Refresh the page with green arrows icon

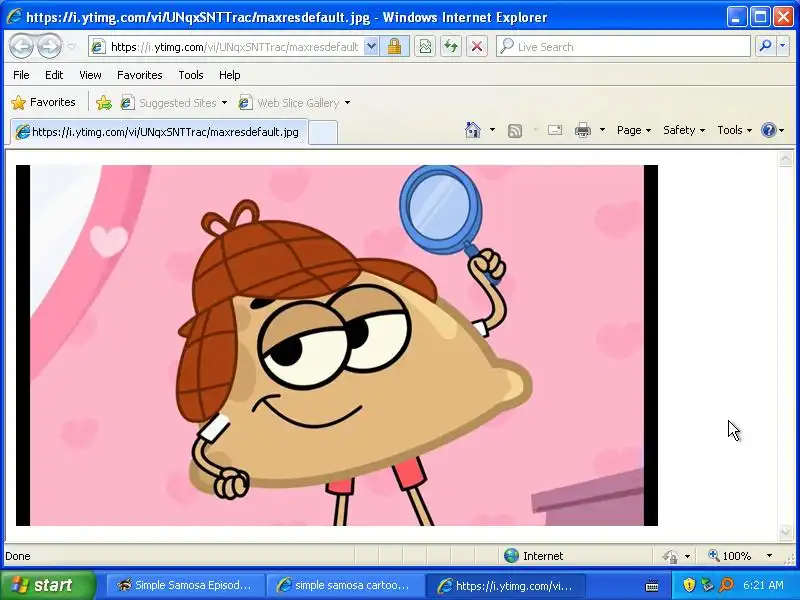coord(451,47)
